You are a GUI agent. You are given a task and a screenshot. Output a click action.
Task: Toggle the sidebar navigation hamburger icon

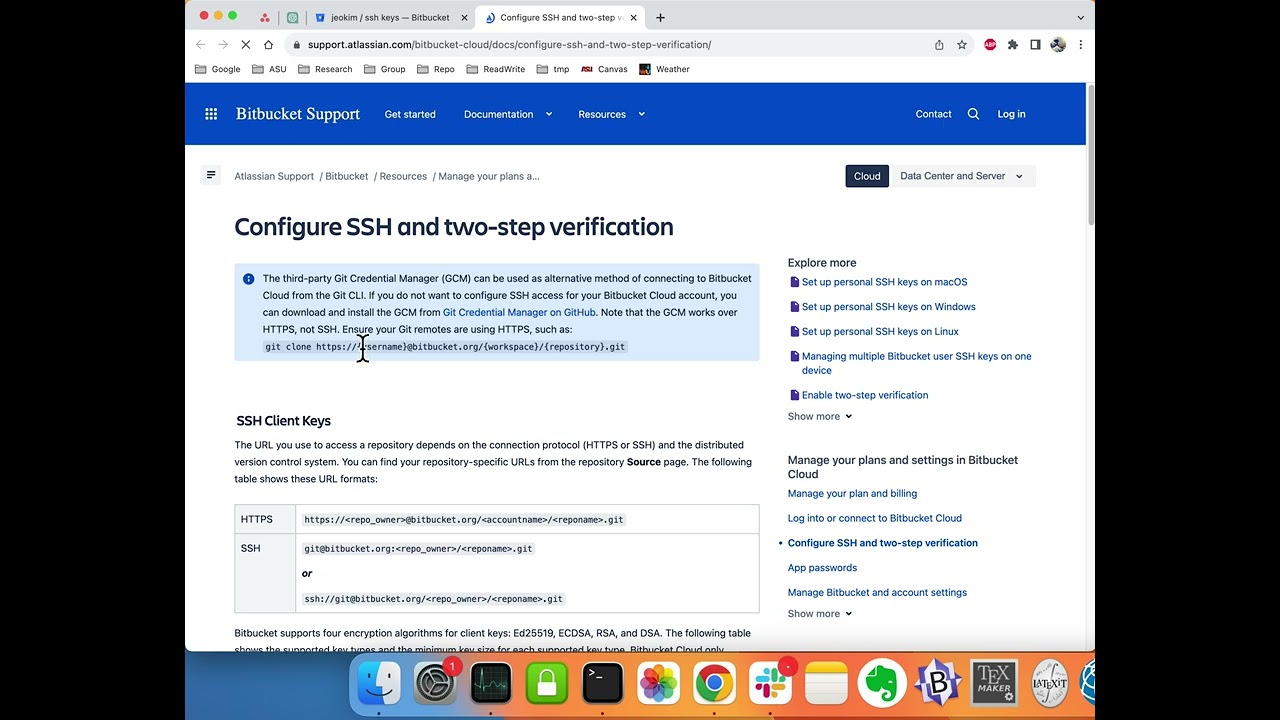[x=211, y=175]
